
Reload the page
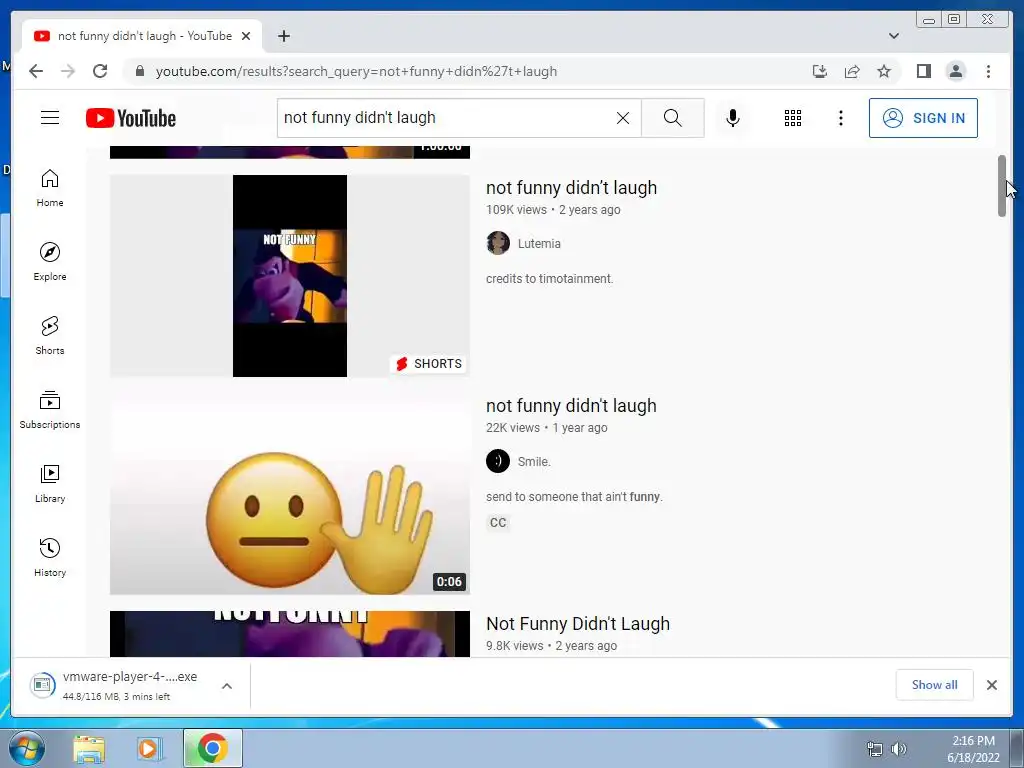pyautogui.click(x=100, y=71)
